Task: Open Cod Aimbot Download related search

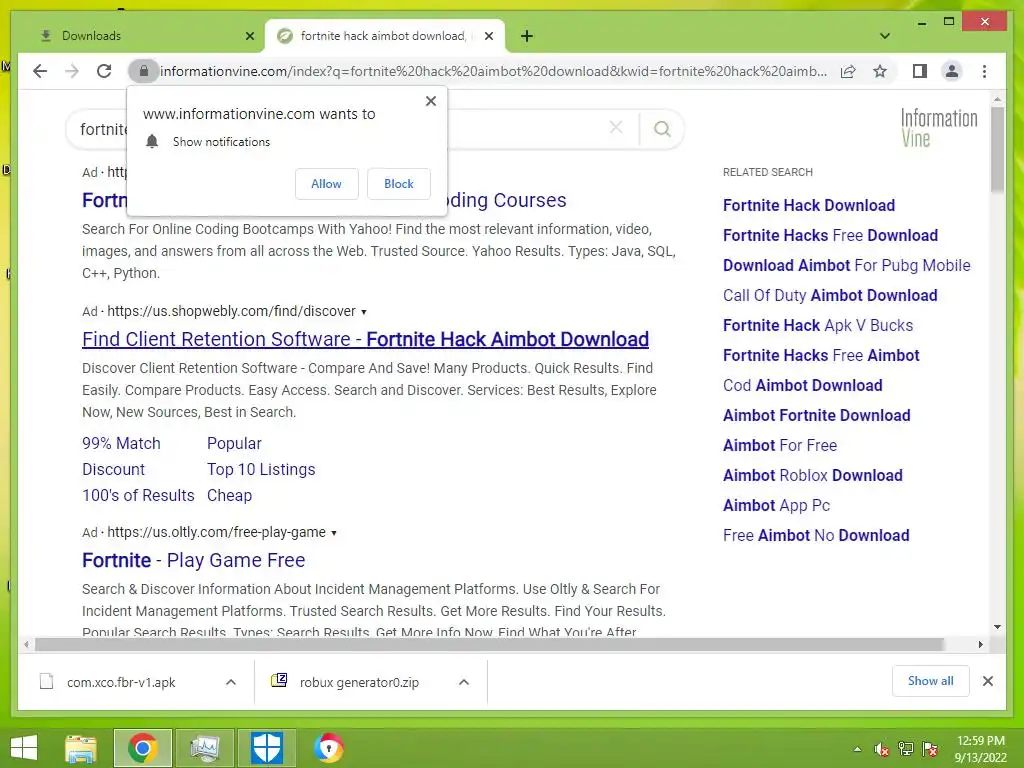Action: (803, 385)
